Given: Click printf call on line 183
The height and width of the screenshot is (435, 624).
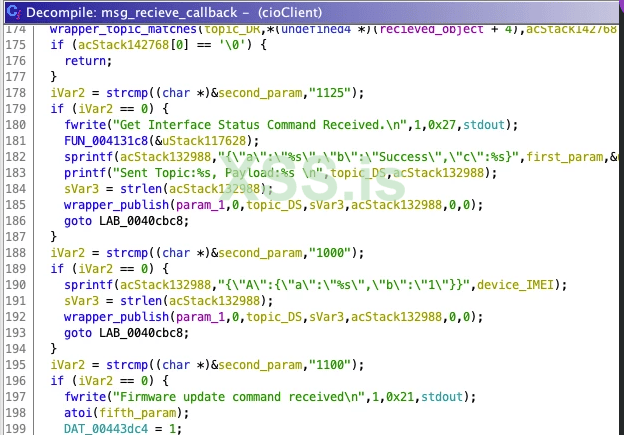Looking at the screenshot, I should click(85, 173).
